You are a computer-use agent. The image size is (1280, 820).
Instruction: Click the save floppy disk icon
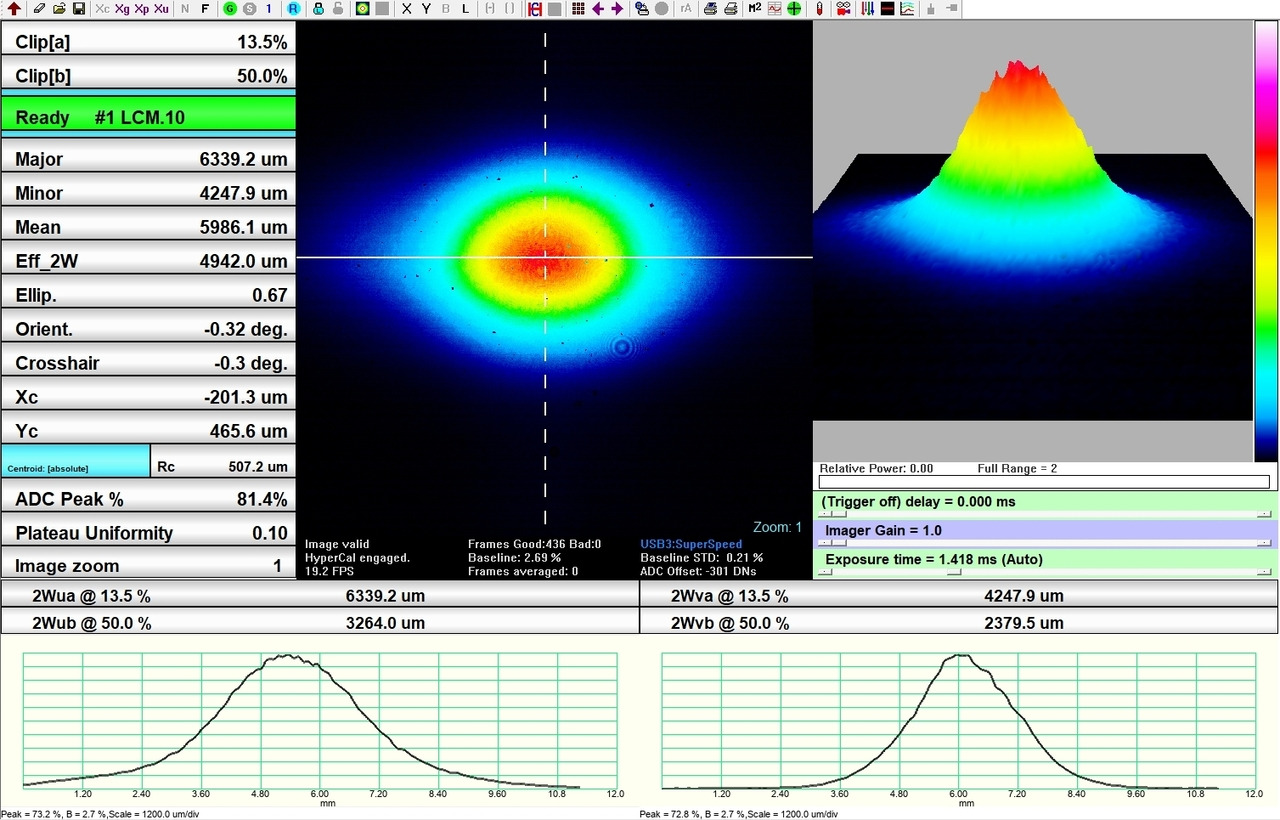coord(78,9)
